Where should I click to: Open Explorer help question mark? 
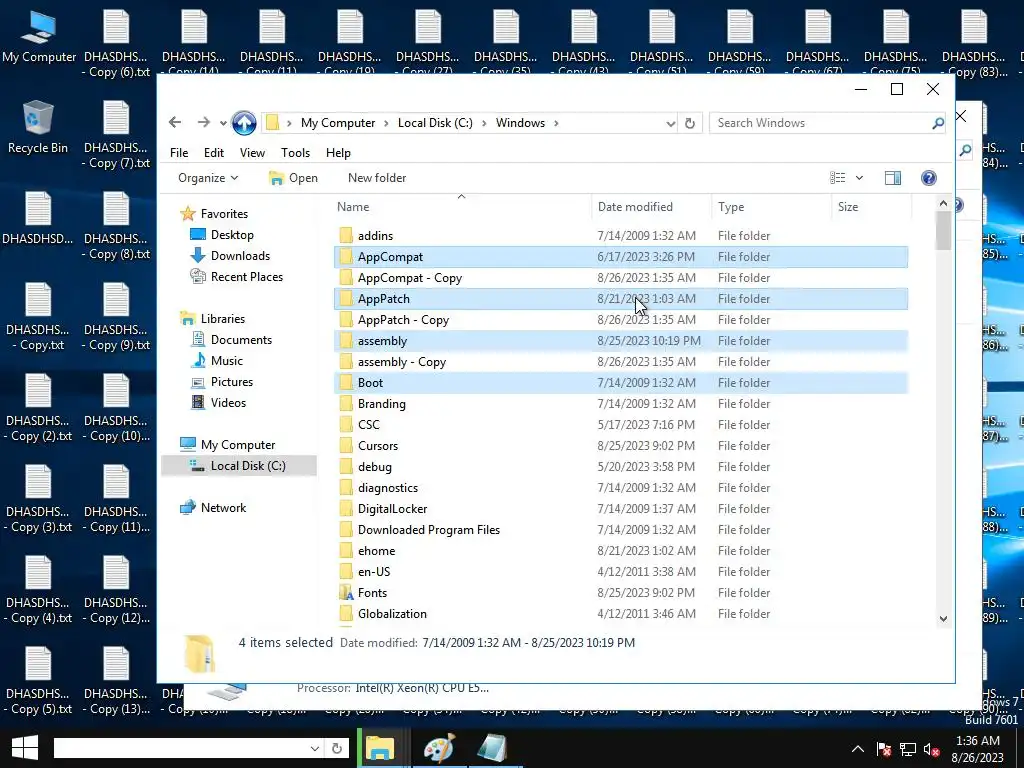click(x=928, y=178)
